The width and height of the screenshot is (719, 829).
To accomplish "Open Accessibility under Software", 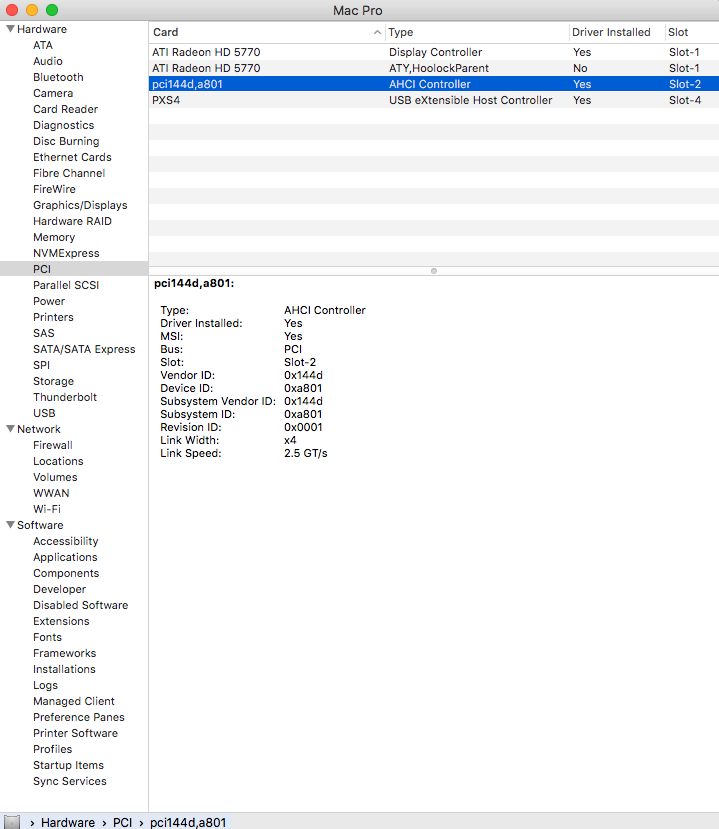I will pyautogui.click(x=66, y=541).
